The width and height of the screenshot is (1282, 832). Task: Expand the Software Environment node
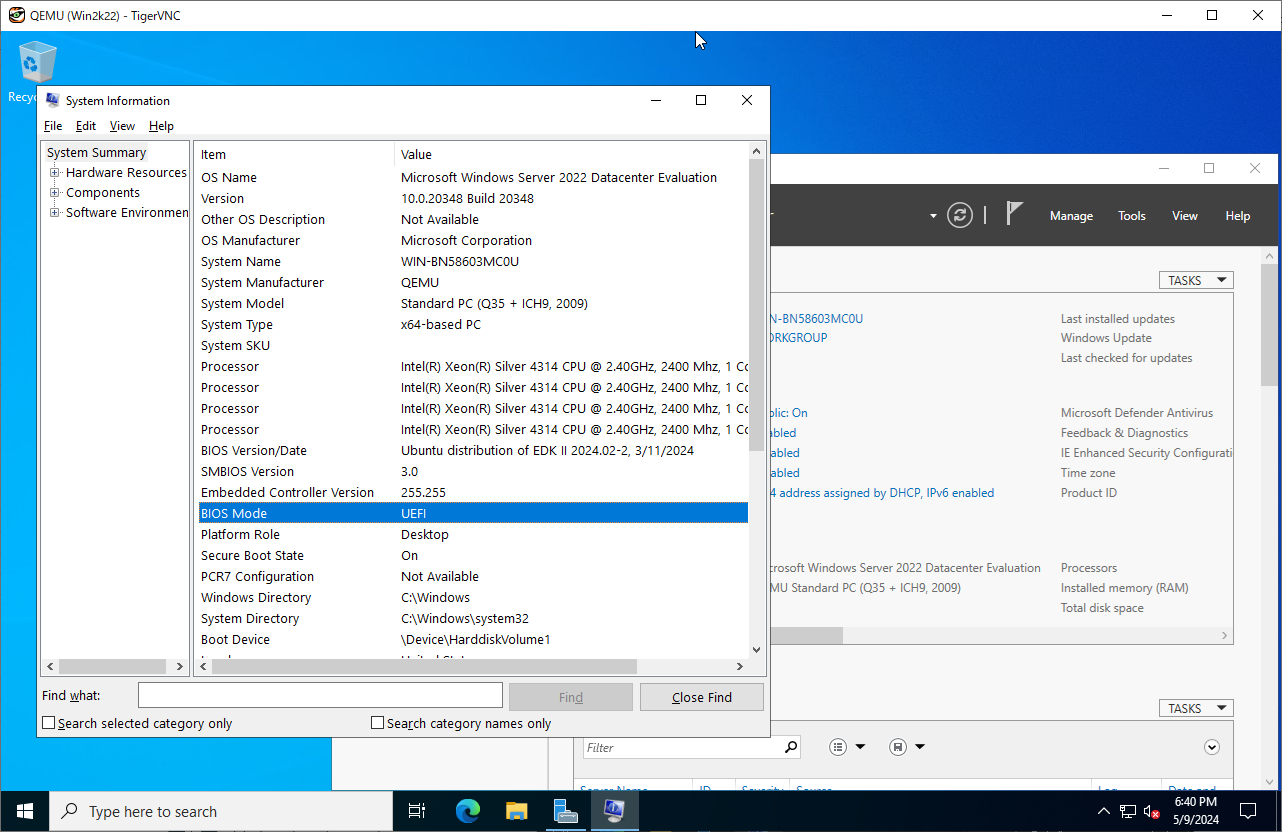[x=55, y=213]
